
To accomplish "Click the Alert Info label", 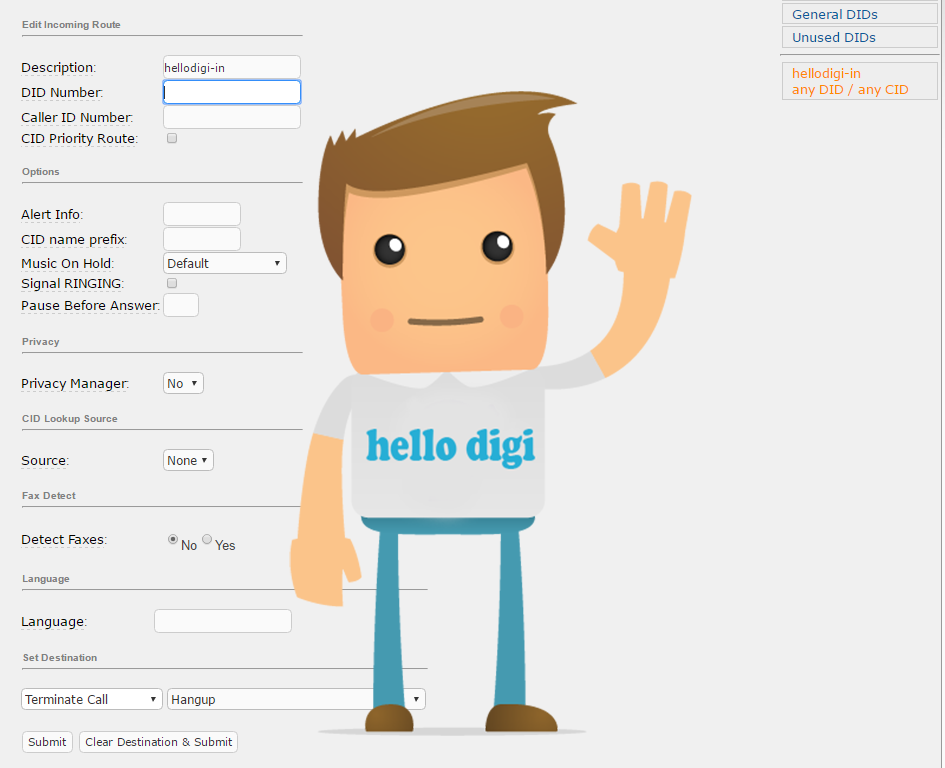I will point(52,215).
